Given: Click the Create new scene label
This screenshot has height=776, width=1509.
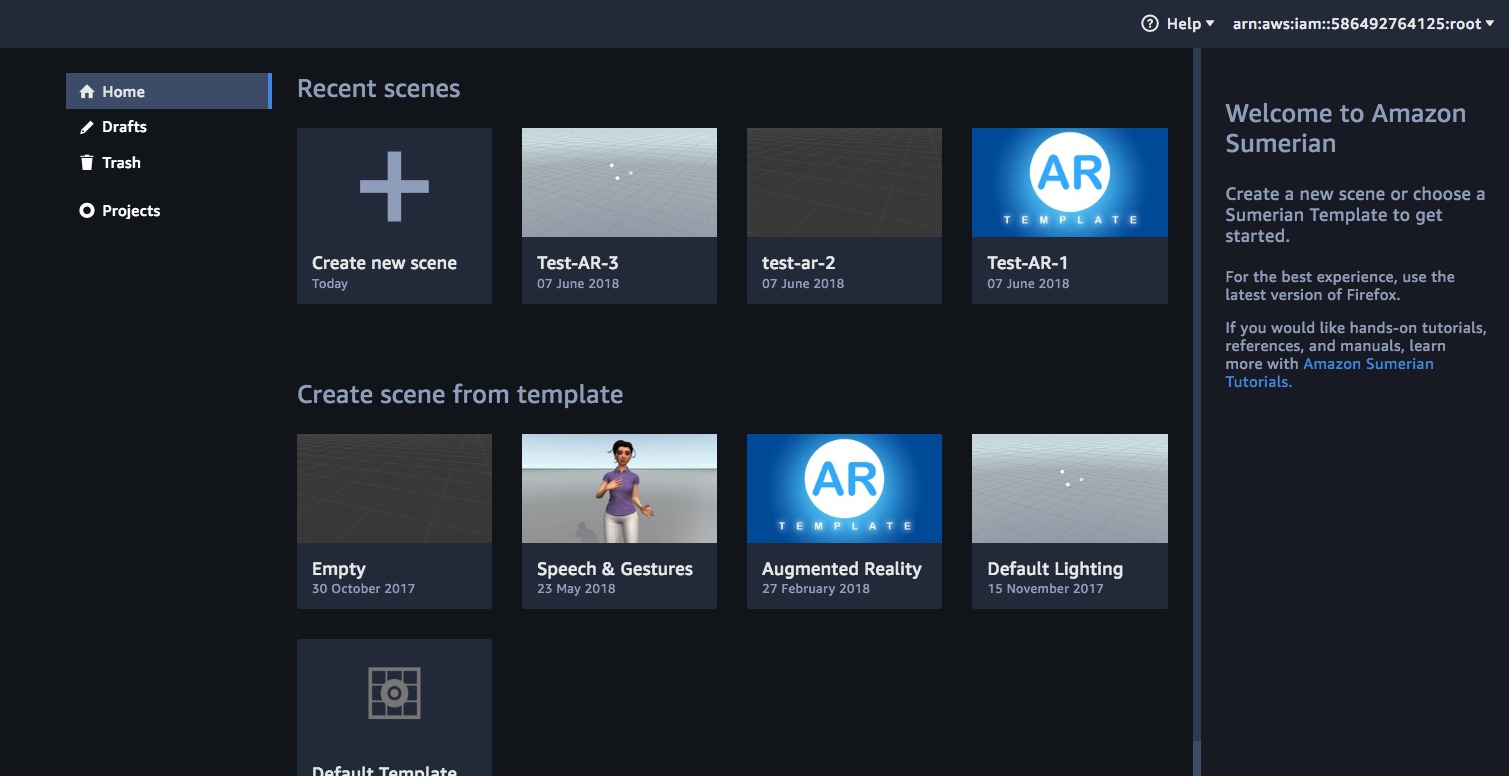Looking at the screenshot, I should pos(384,263).
